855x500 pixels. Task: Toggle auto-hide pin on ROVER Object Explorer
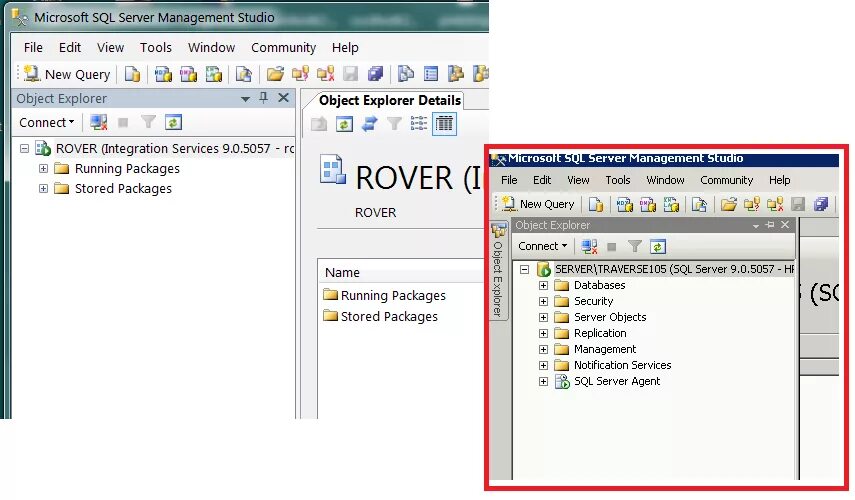click(263, 98)
